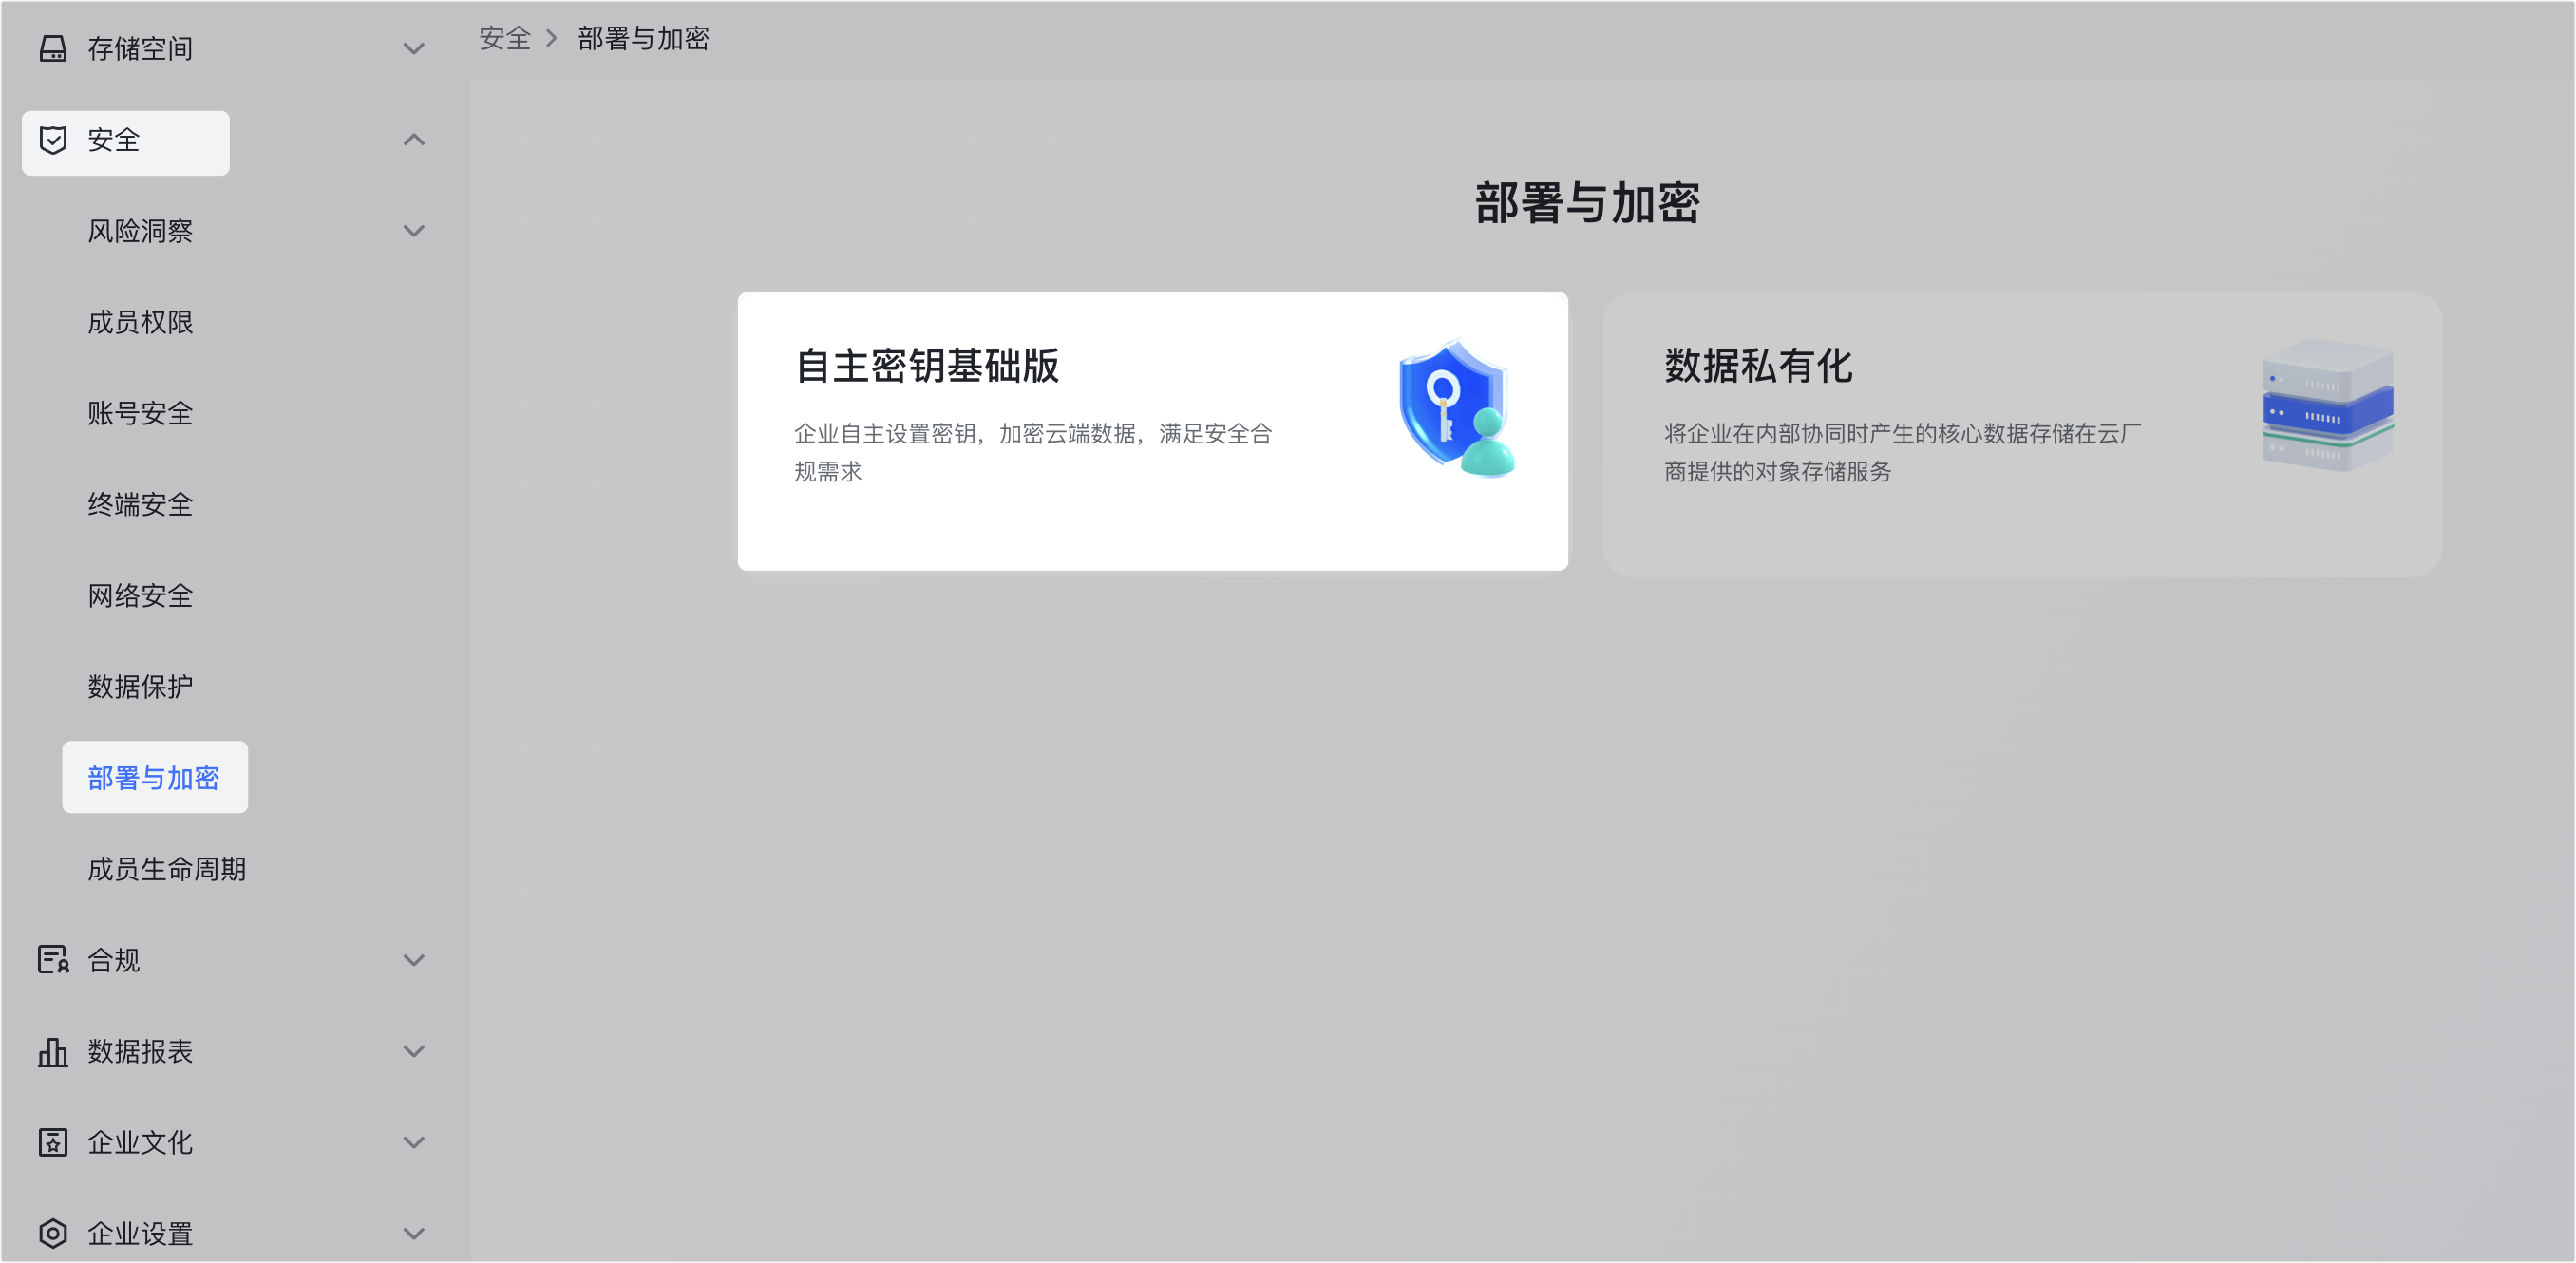Expand the 合规 section chevron
The height and width of the screenshot is (1263, 2576).
click(413, 960)
